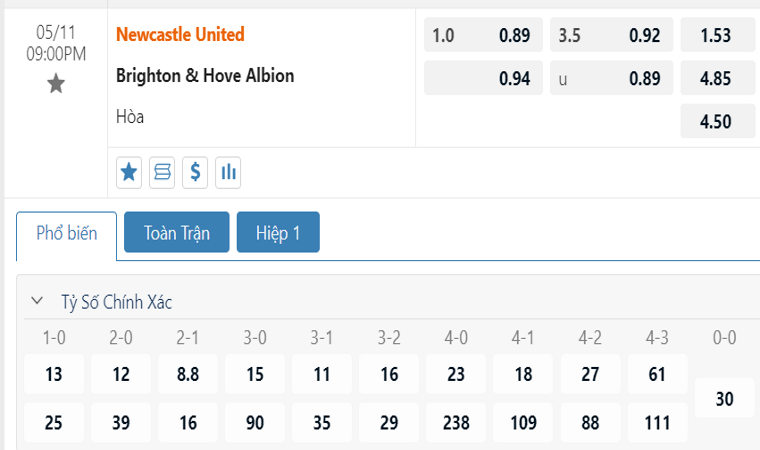Click the Brighton & Hove Albion name
The width and height of the screenshot is (760, 450).
[x=205, y=76]
